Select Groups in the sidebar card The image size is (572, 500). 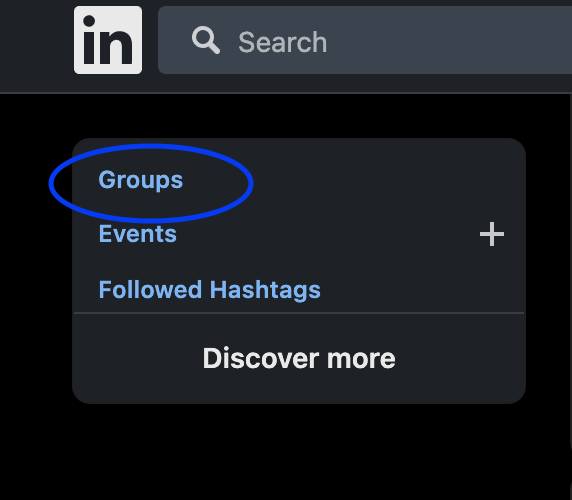pyautogui.click(x=140, y=180)
